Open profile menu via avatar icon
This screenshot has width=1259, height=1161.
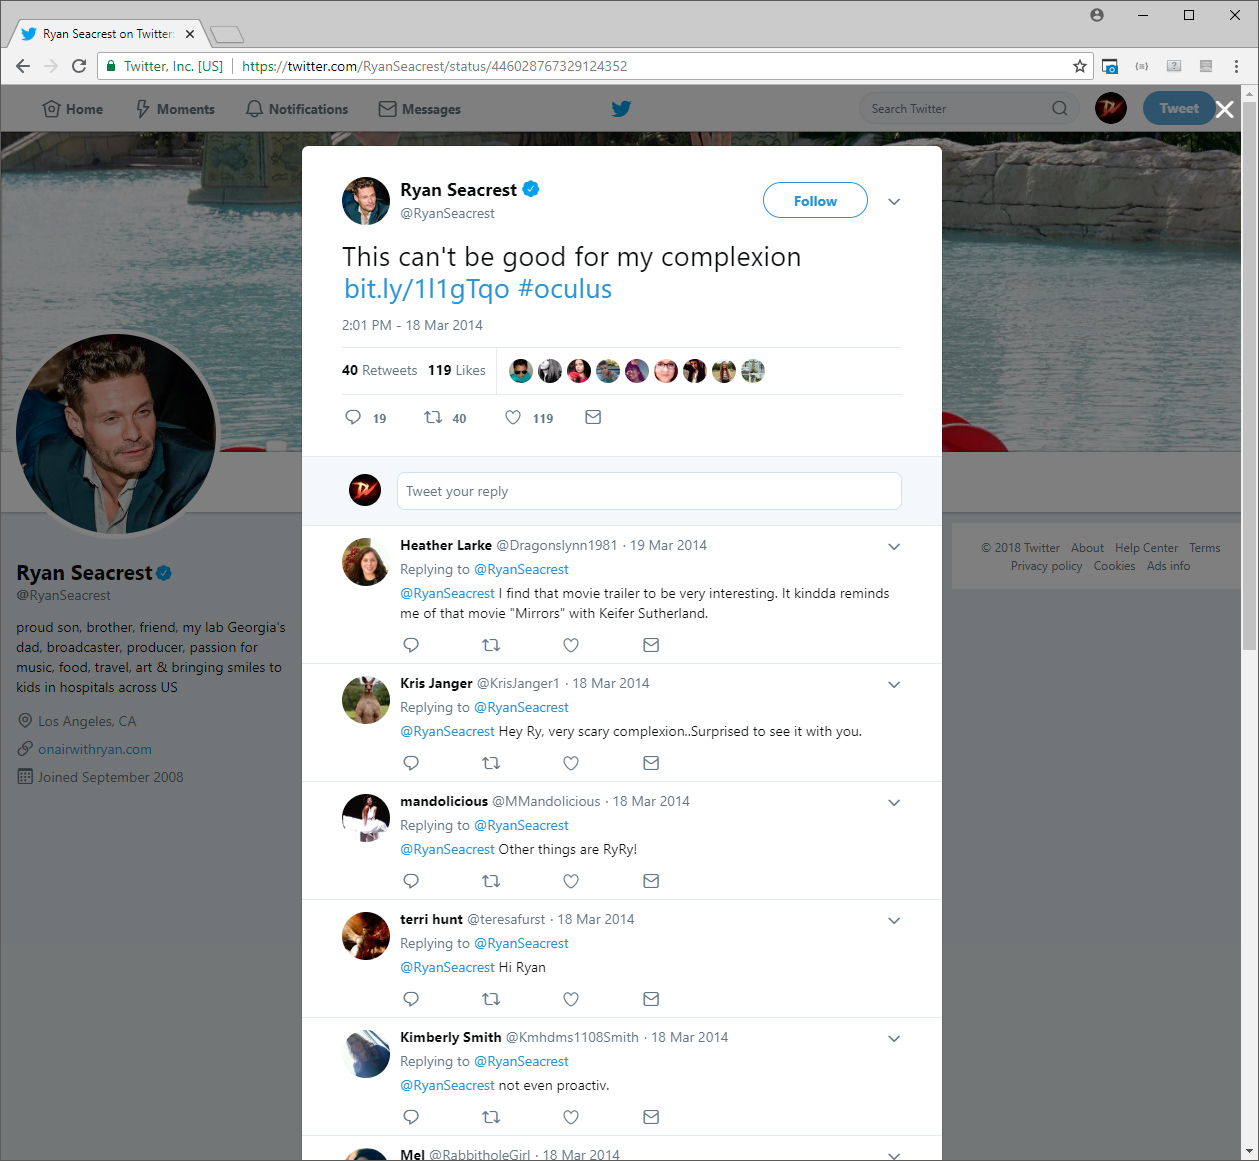tap(1111, 108)
